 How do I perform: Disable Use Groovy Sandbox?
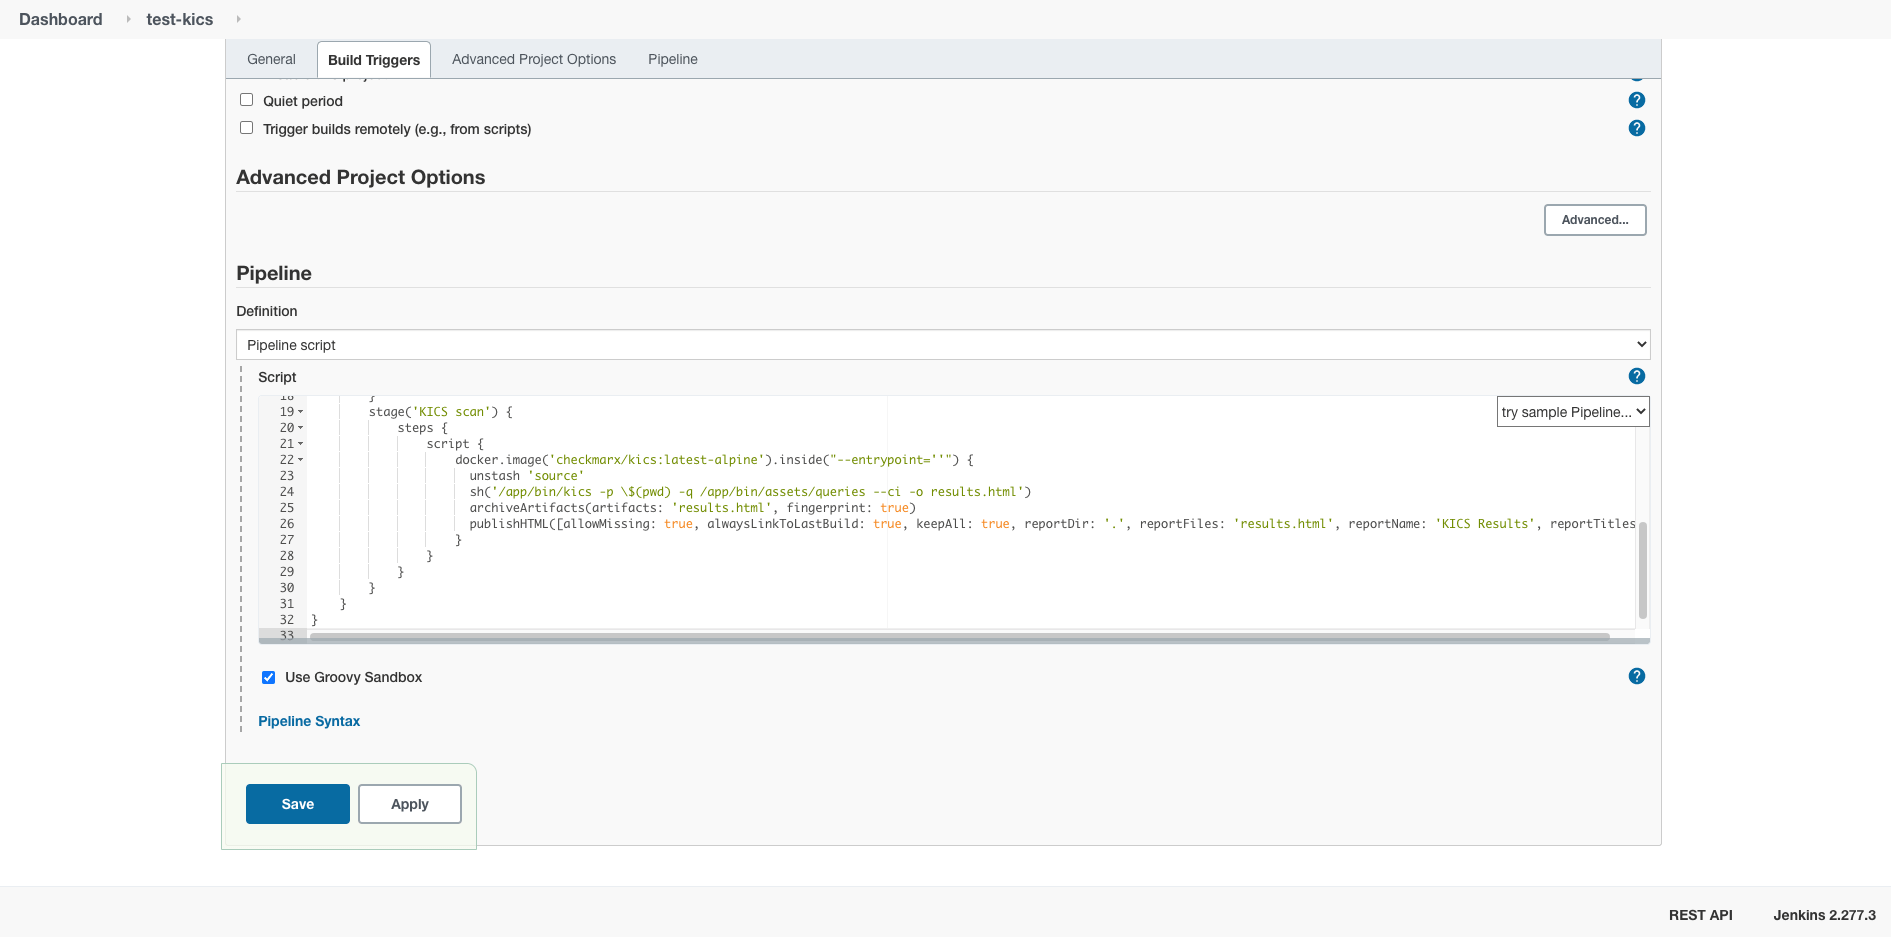268,677
